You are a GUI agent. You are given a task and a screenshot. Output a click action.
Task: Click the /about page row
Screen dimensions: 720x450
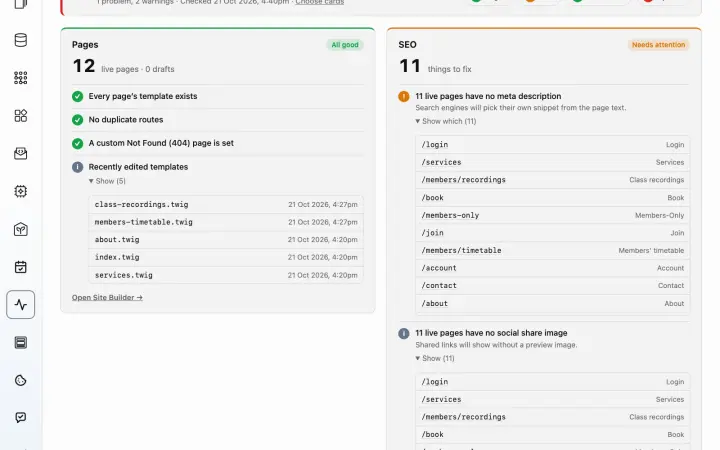point(552,304)
